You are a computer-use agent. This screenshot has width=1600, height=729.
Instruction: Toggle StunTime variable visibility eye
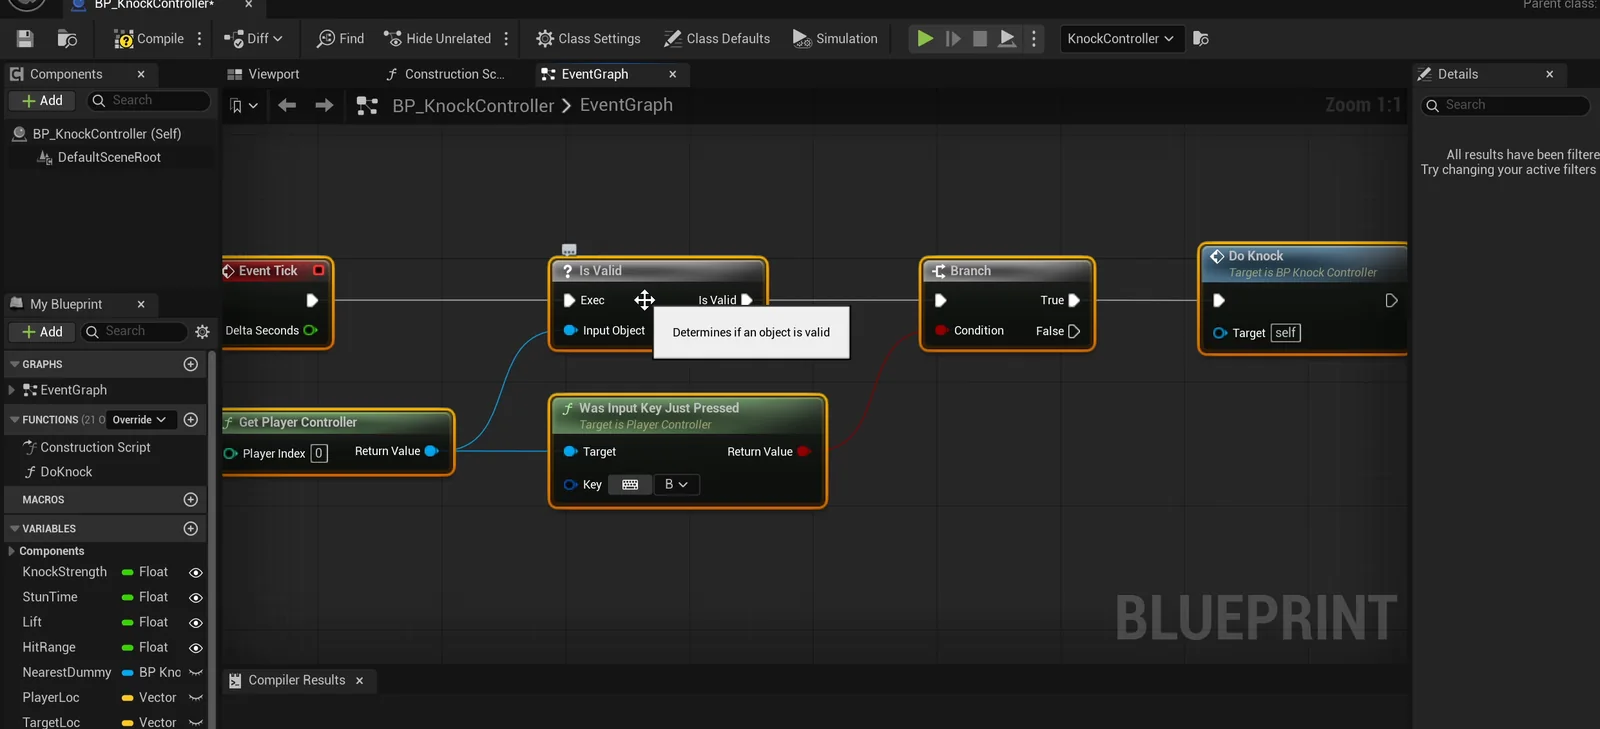[x=196, y=598]
